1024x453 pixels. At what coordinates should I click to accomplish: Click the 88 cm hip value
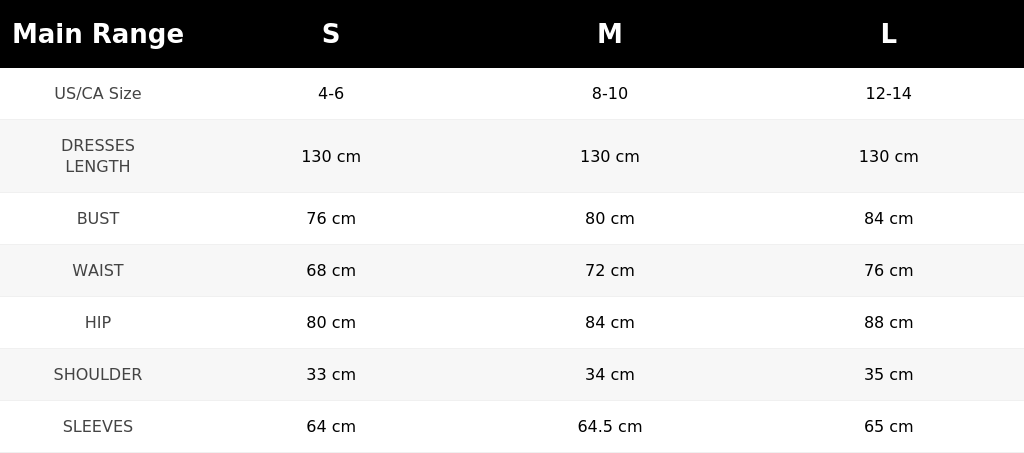pyautogui.click(x=889, y=322)
